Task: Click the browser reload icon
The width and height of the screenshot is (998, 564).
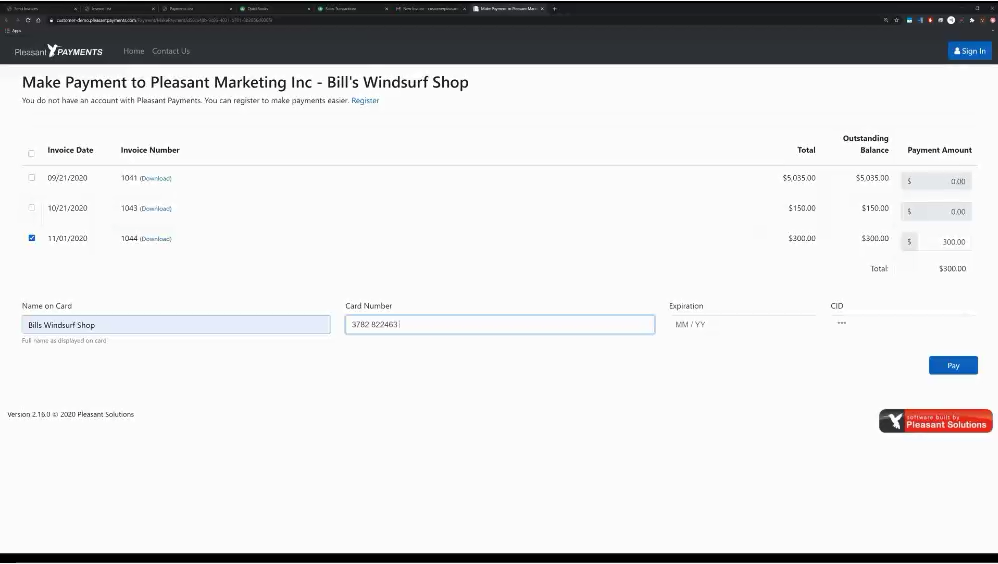Action: pos(27,20)
